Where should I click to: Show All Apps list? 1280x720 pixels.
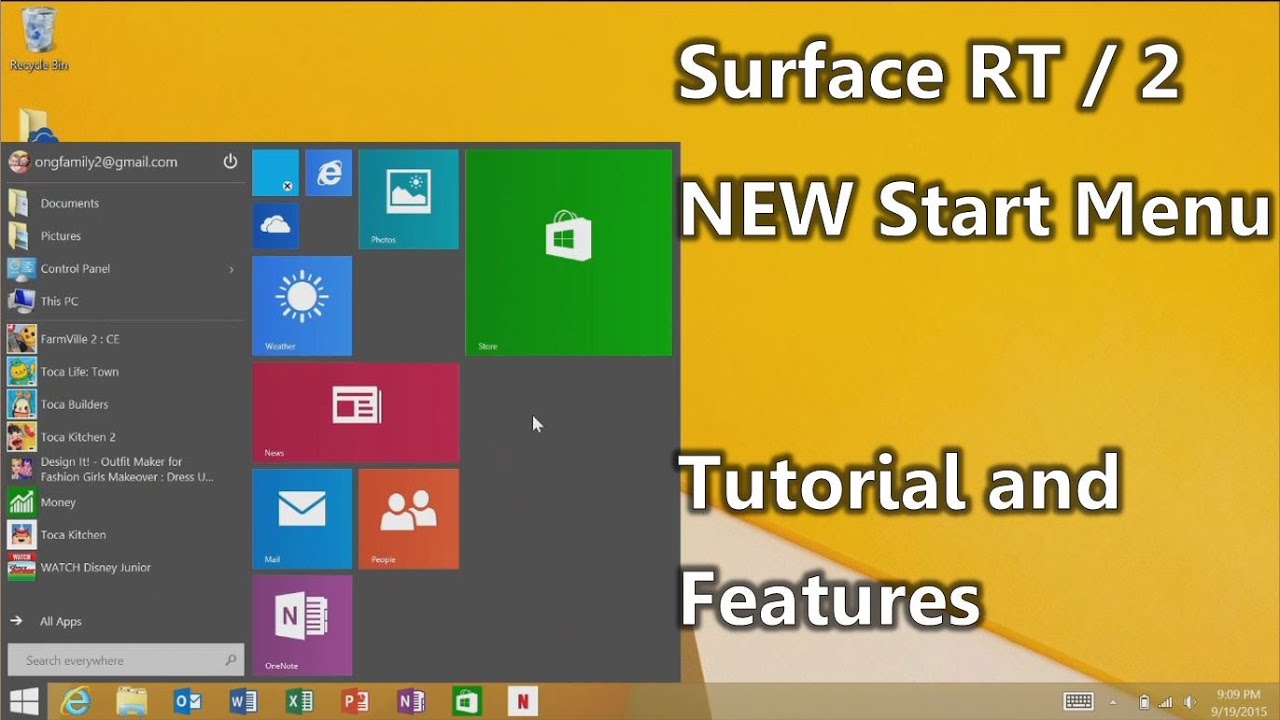[46, 621]
